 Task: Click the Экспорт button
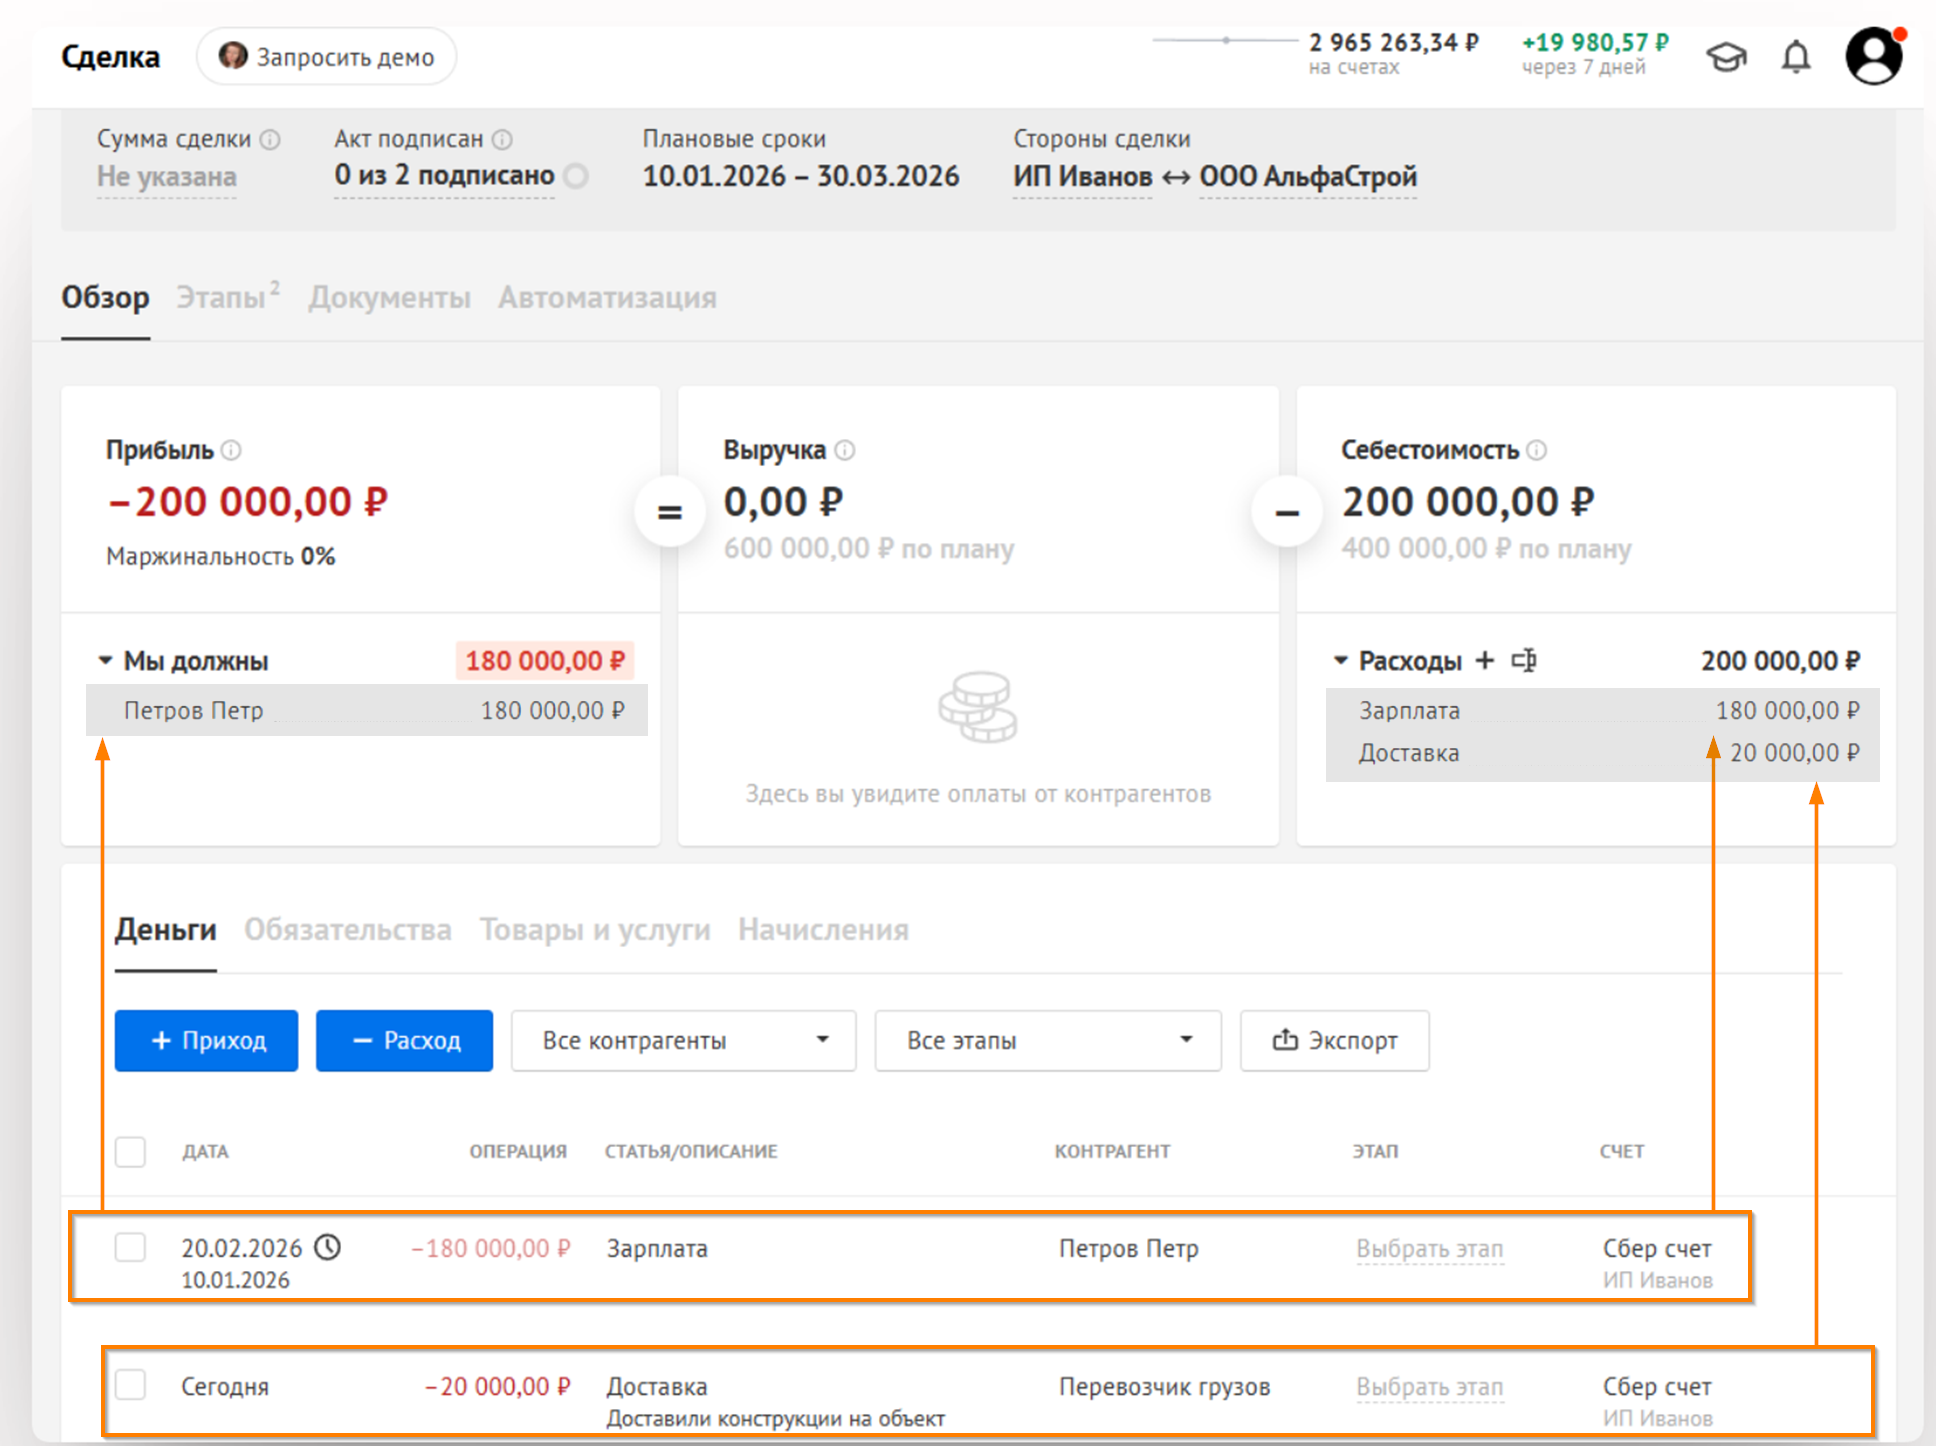1334,1040
